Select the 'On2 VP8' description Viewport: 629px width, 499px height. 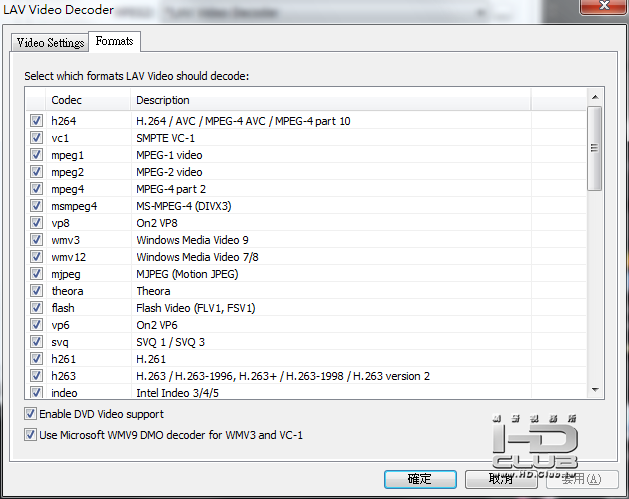(157, 223)
